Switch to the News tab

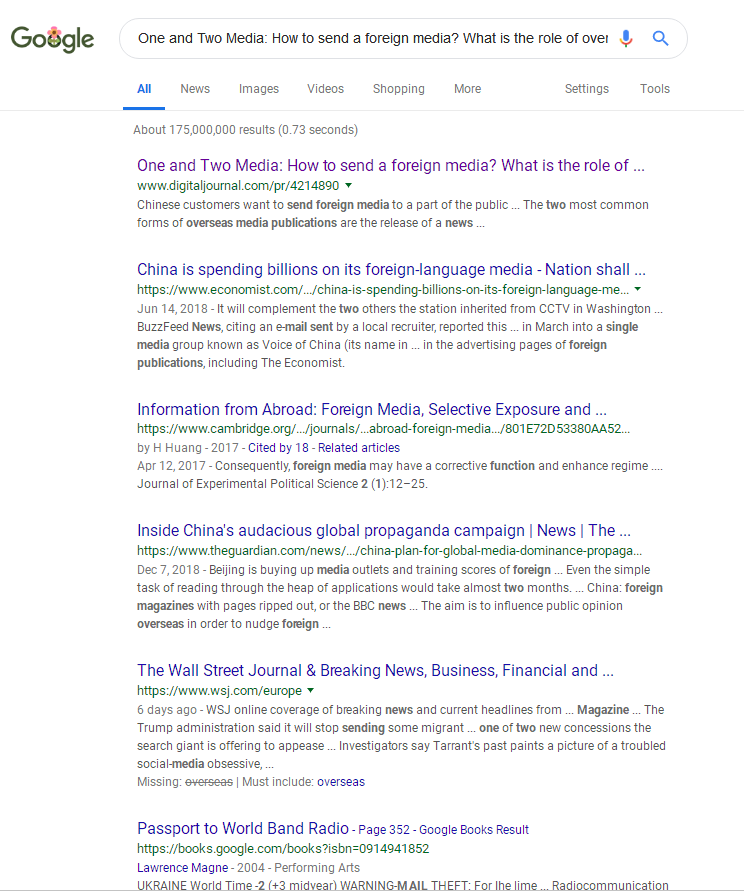(195, 89)
